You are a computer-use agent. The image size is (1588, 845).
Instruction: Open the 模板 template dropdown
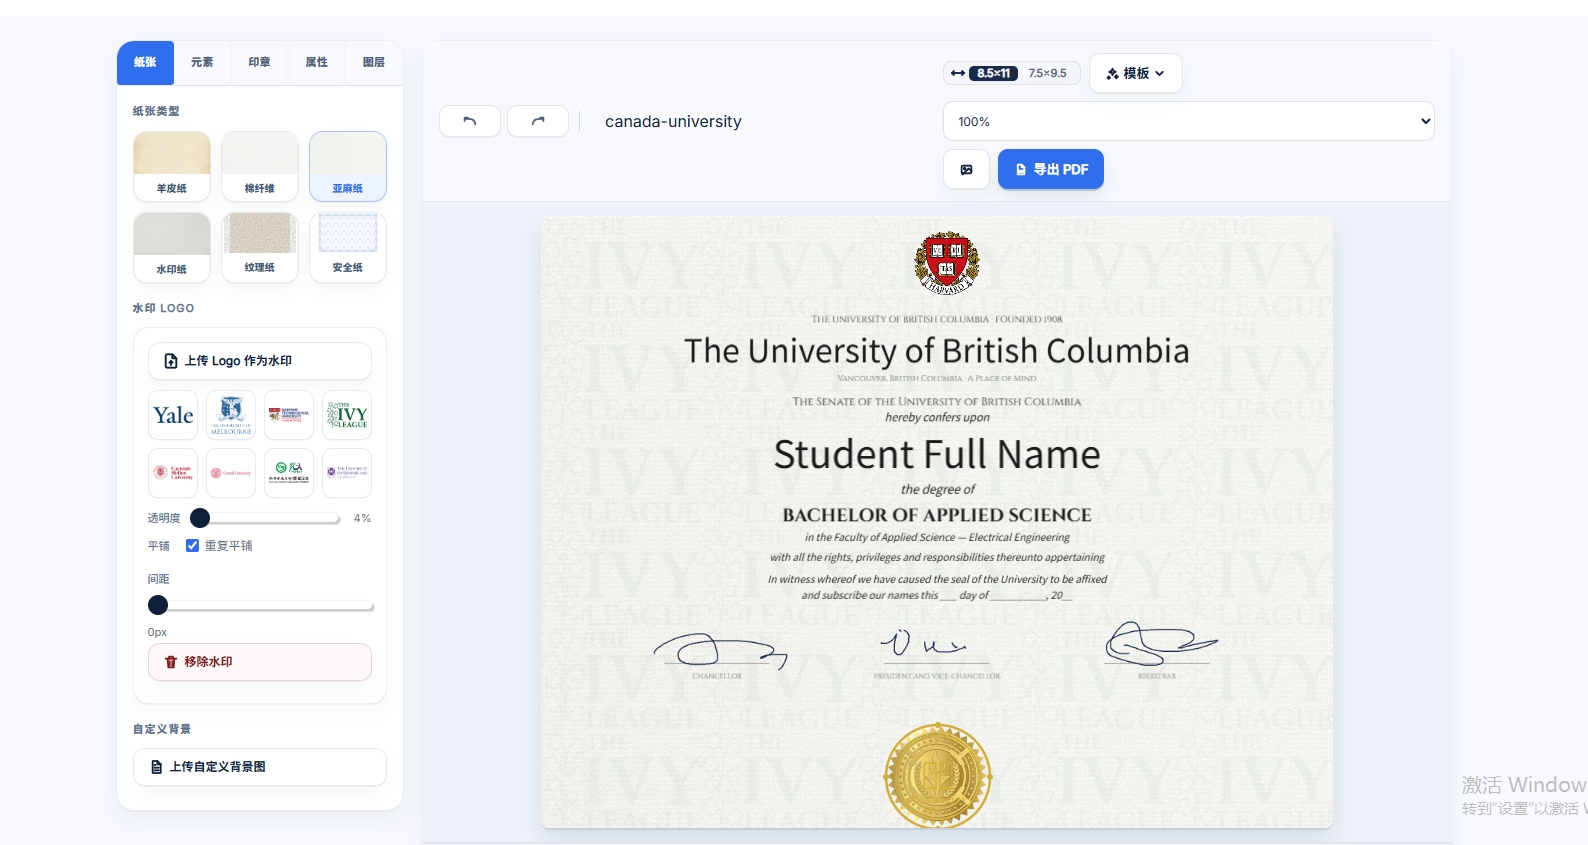(1136, 73)
